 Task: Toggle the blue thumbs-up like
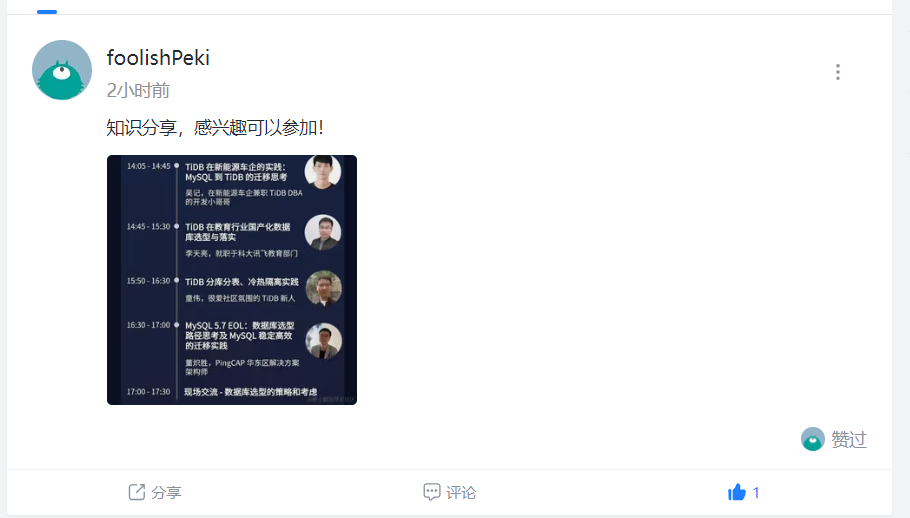click(736, 492)
